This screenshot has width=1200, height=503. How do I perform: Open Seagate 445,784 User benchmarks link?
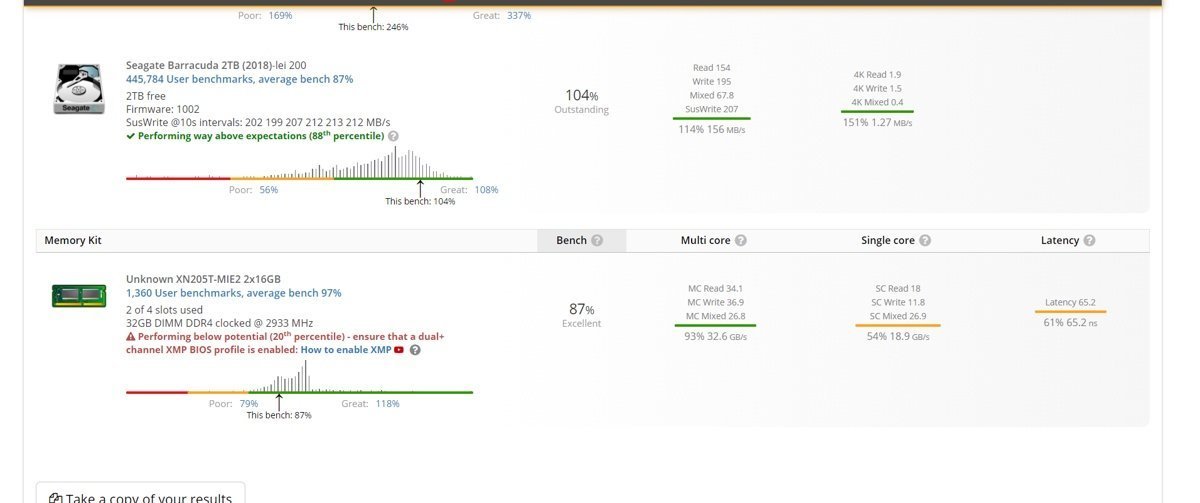pyautogui.click(x=239, y=79)
